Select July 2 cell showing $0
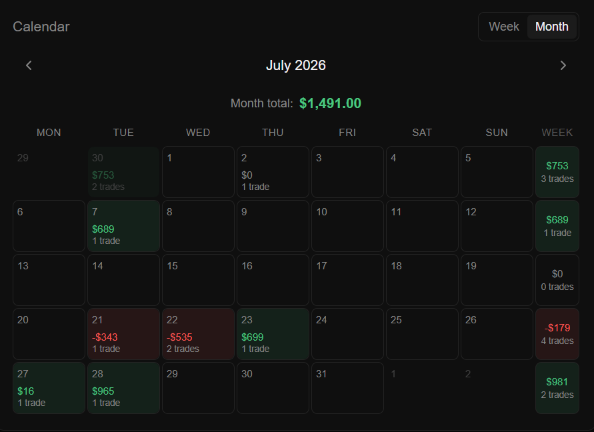594x432 pixels. pyautogui.click(x=273, y=172)
